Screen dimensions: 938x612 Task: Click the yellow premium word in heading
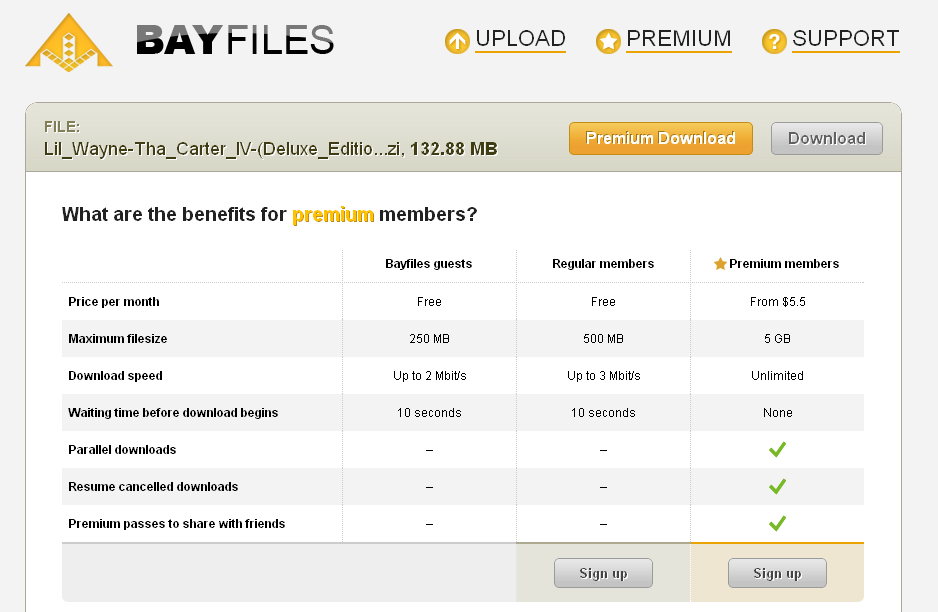[x=333, y=214]
